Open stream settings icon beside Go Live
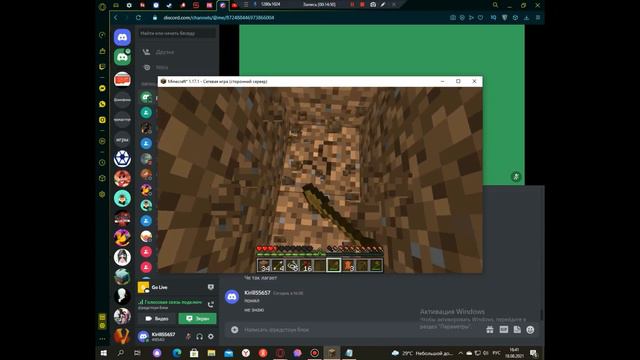Screen dimensions: 640x360 tap(211, 287)
